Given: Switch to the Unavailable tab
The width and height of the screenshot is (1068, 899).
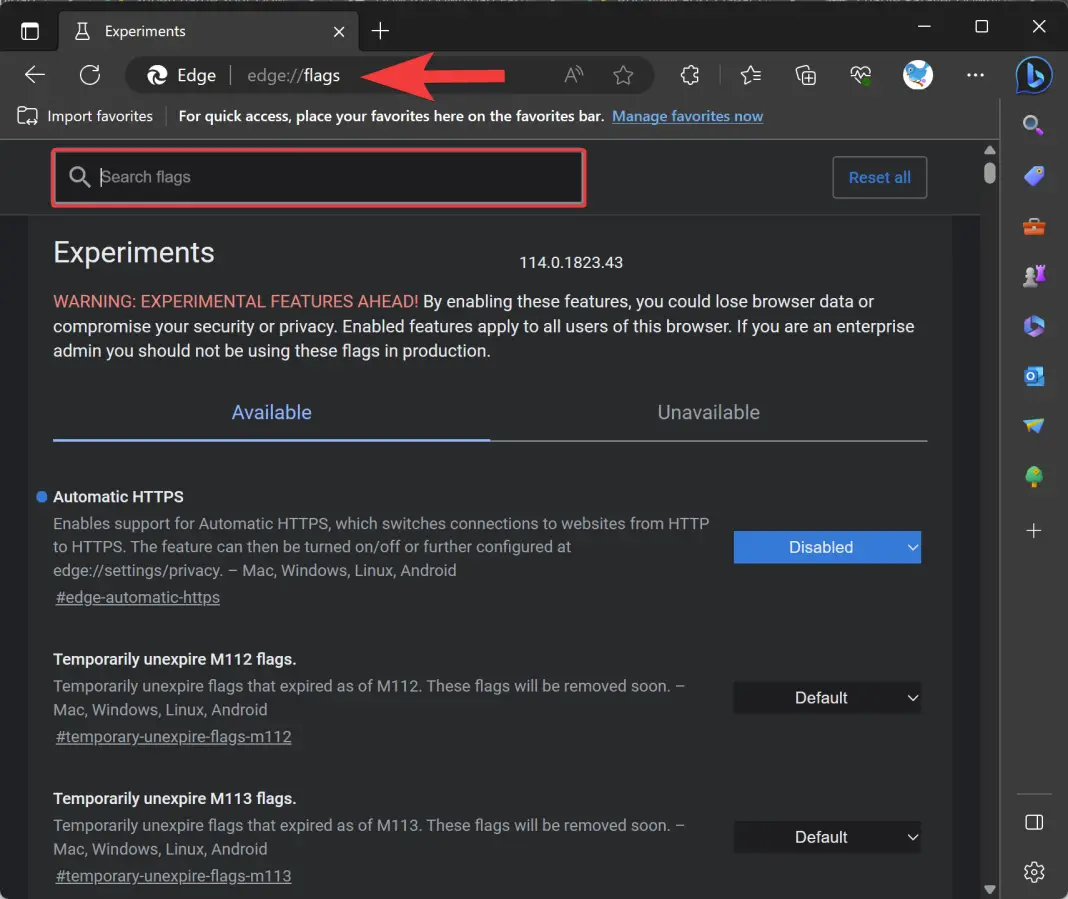Looking at the screenshot, I should pos(708,412).
